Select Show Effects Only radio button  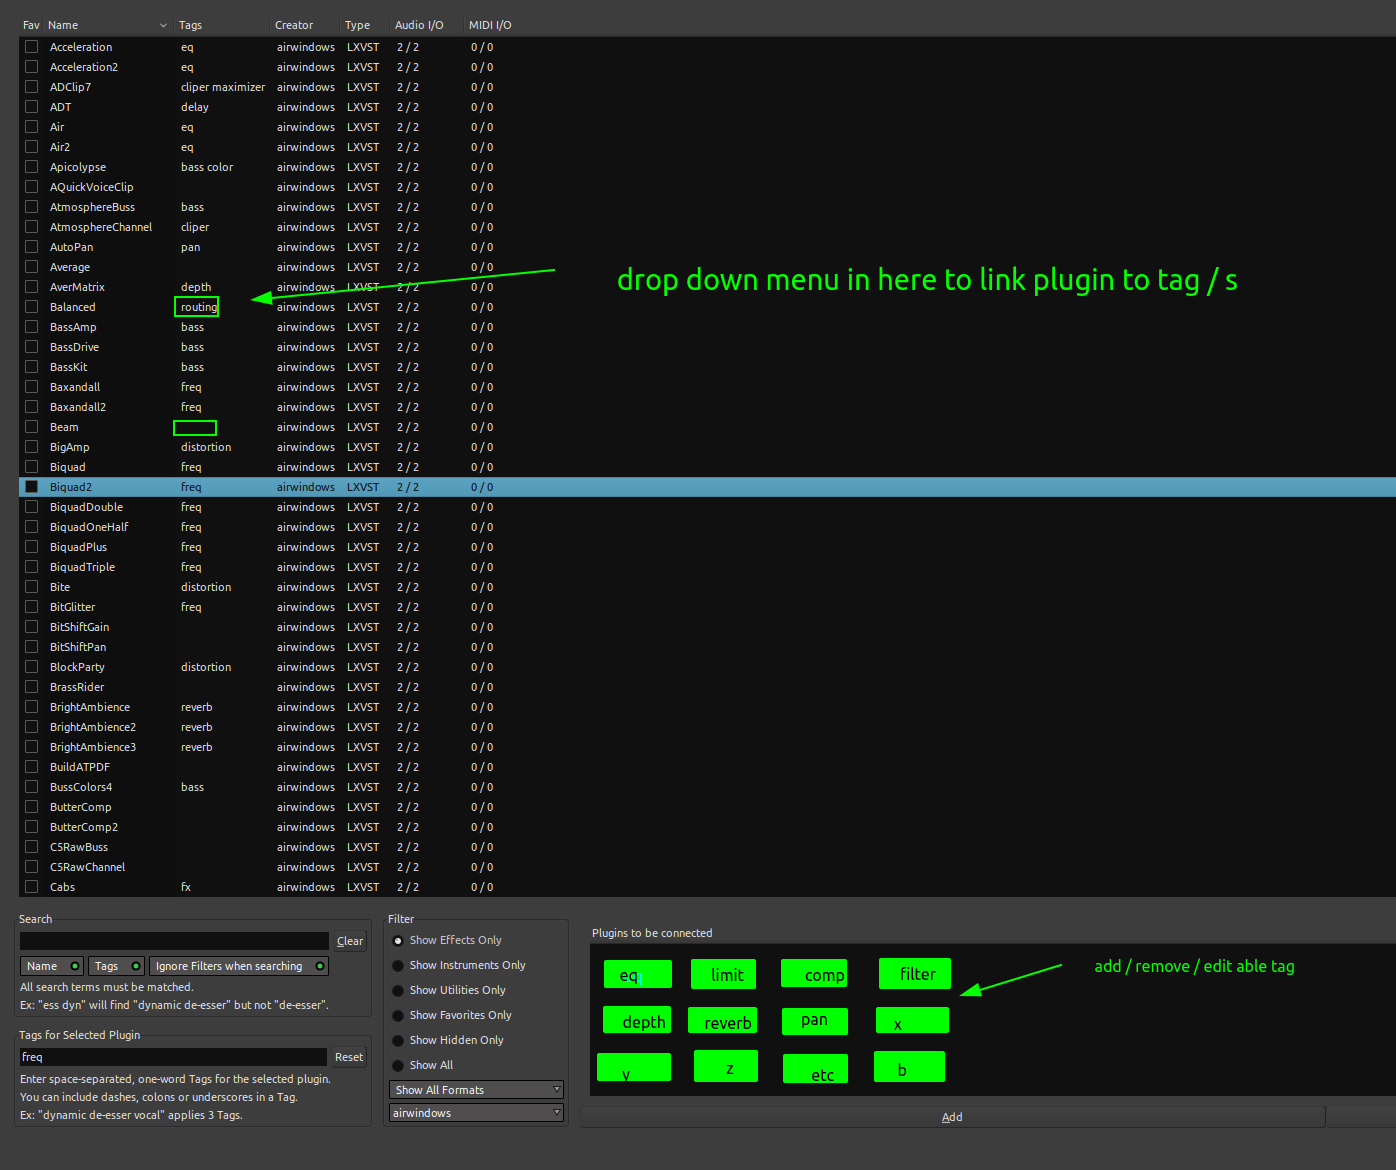(x=398, y=941)
